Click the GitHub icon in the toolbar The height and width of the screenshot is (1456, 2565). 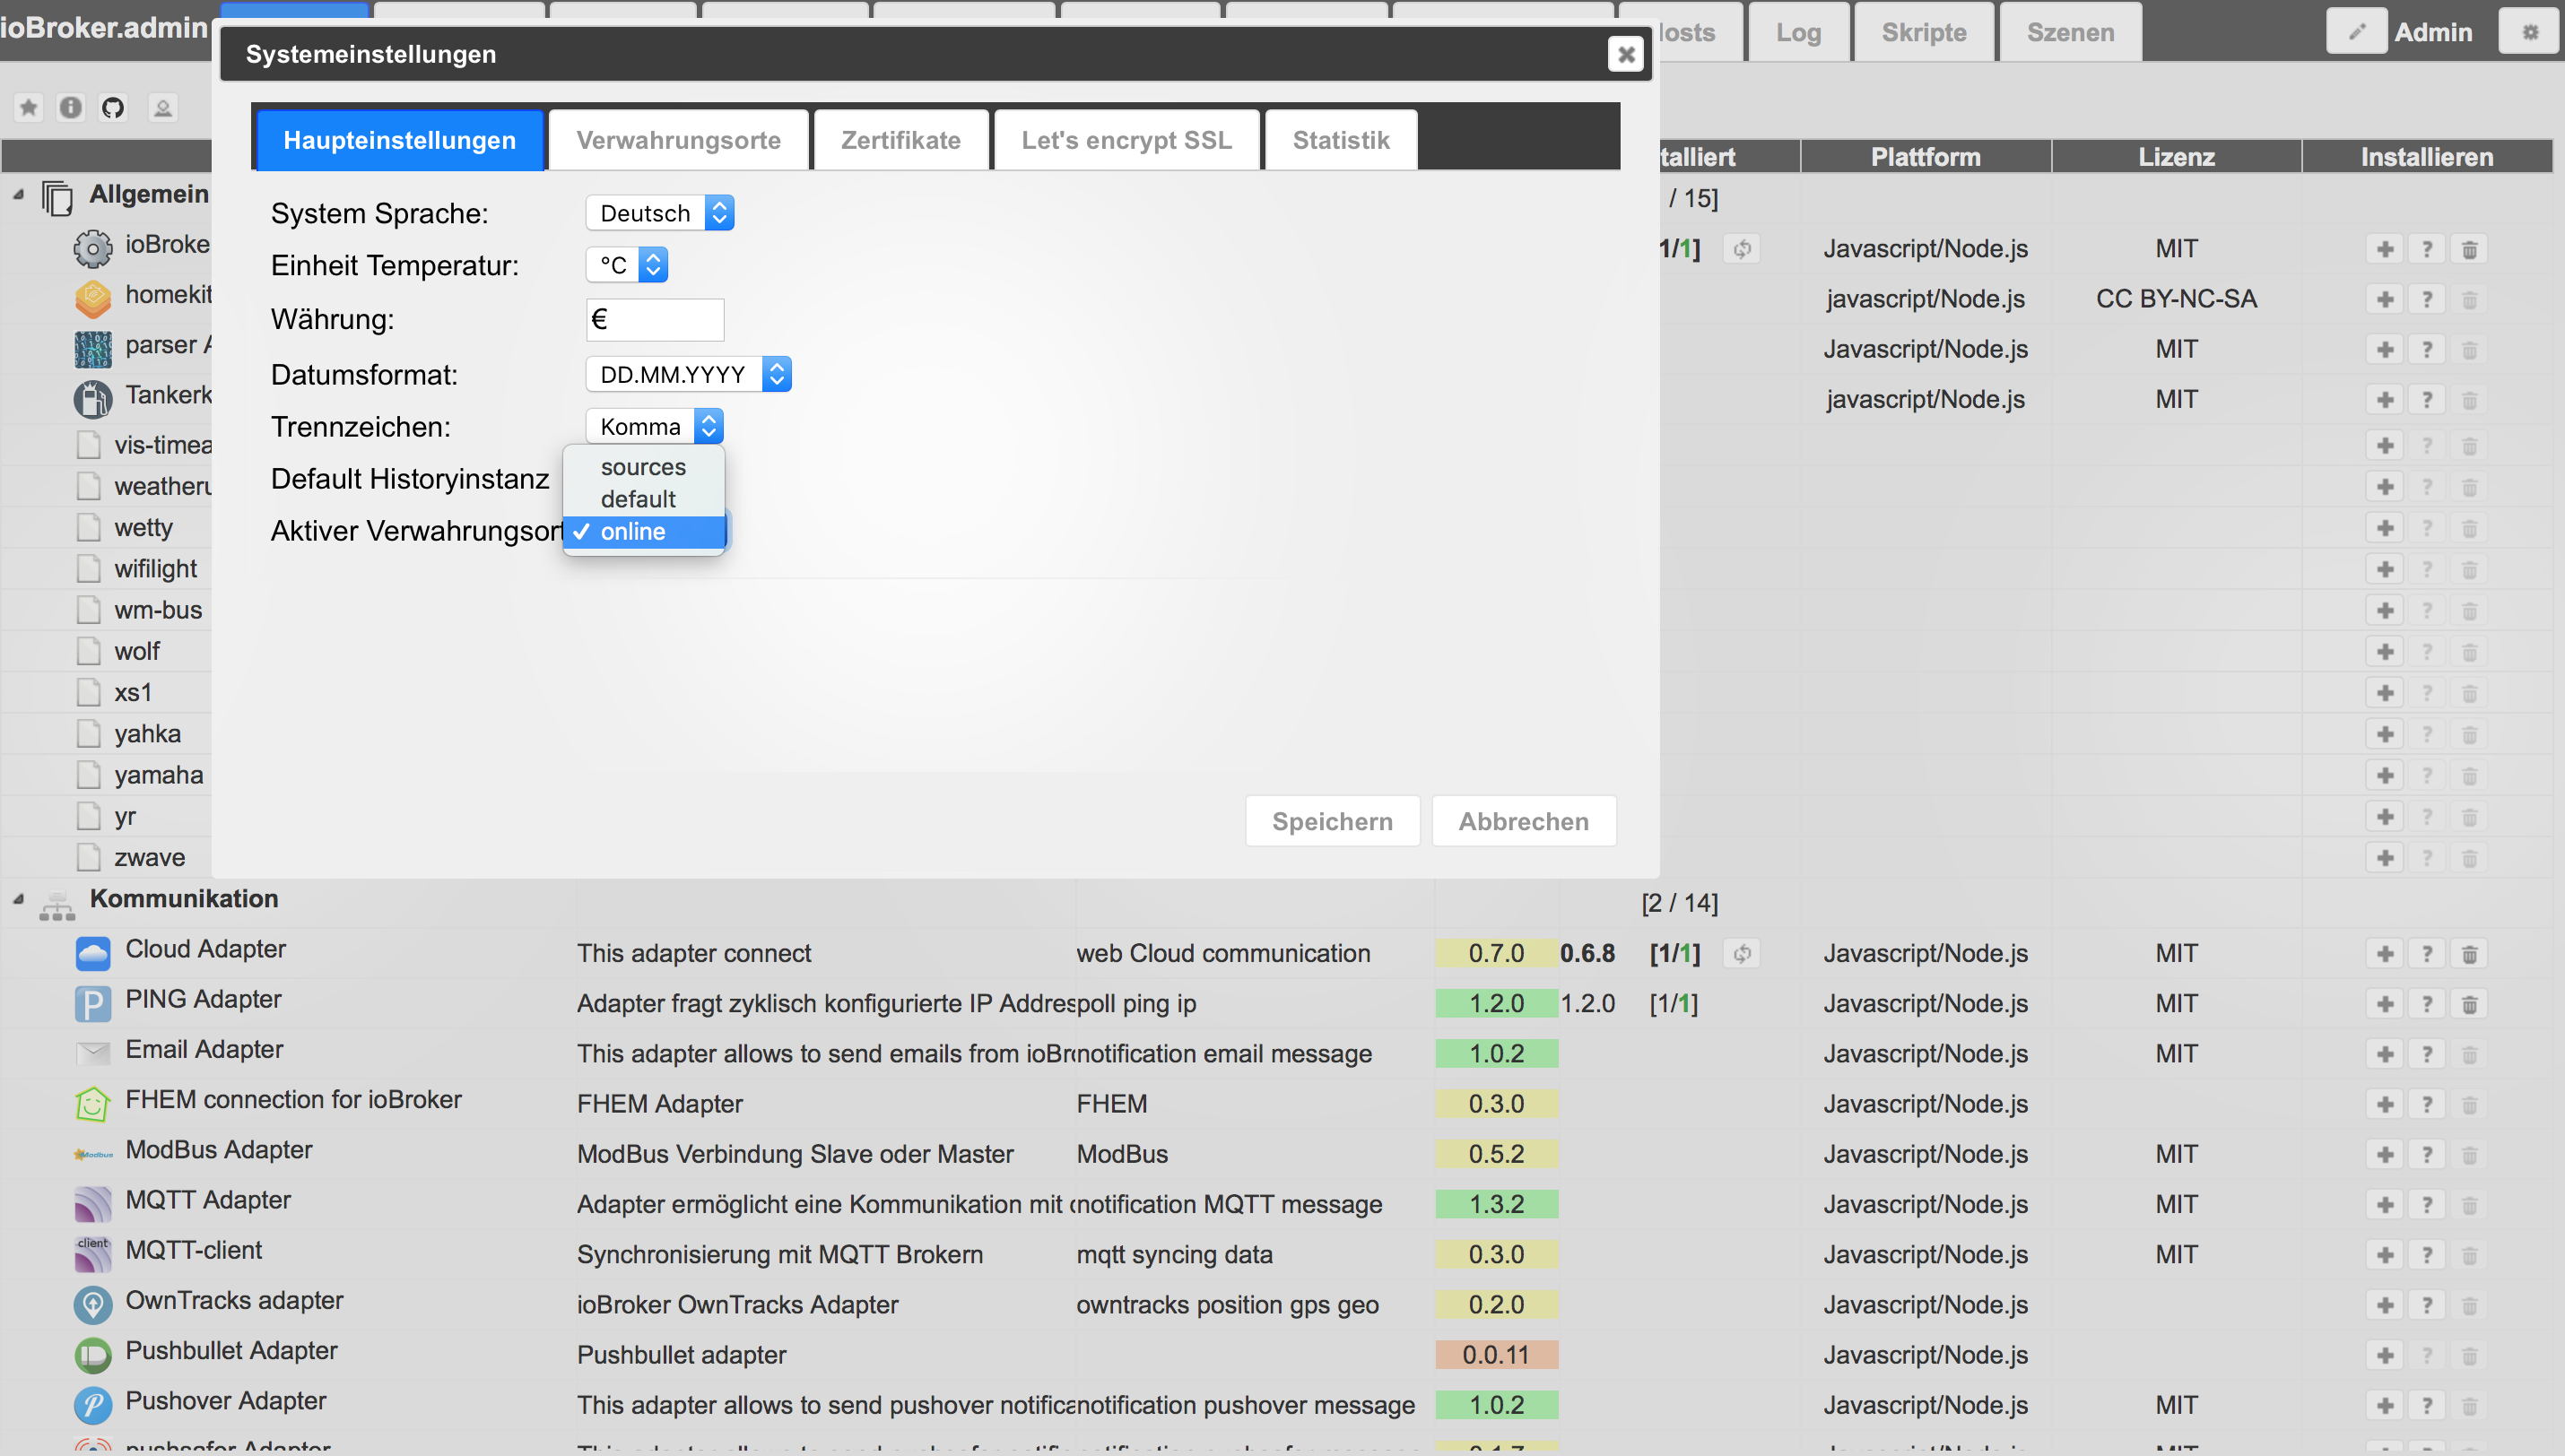pos(113,107)
